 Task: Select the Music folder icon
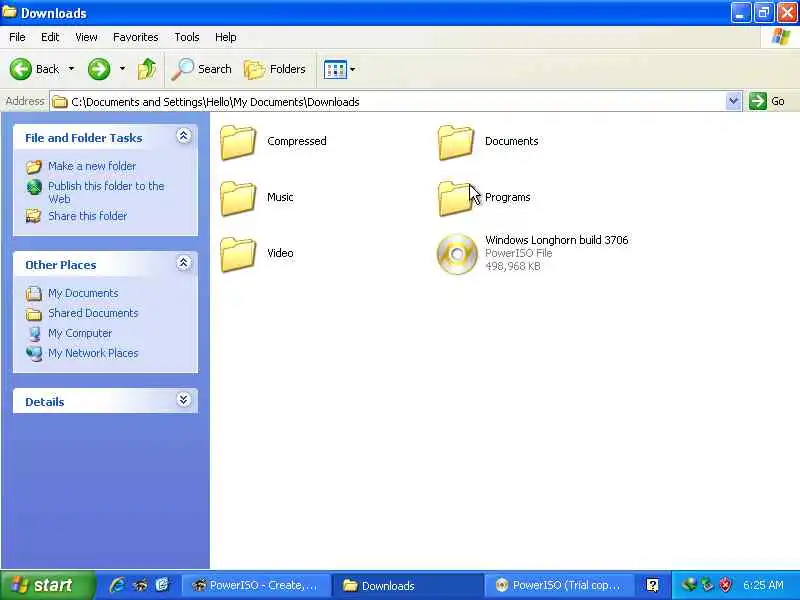tap(238, 198)
